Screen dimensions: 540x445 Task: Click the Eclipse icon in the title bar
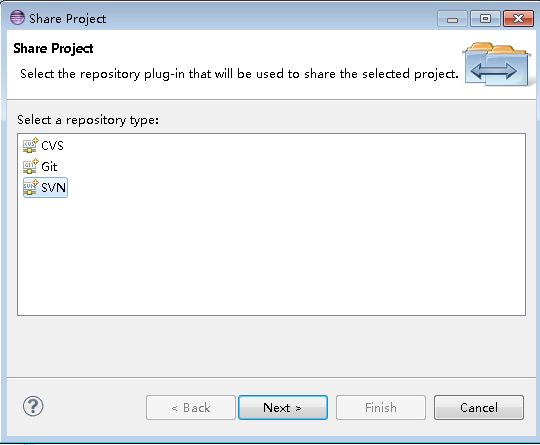click(x=17, y=18)
